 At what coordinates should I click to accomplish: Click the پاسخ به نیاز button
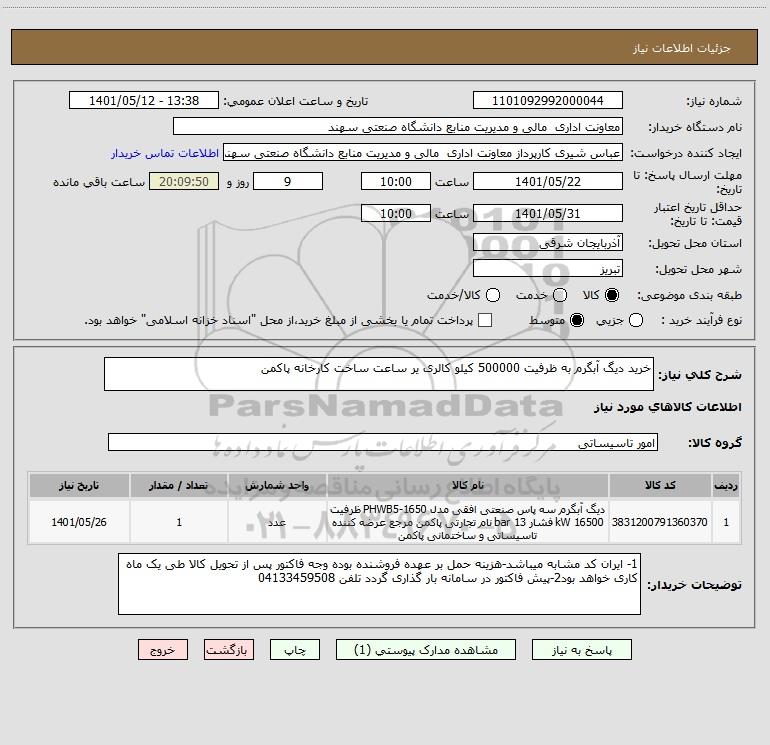coord(581,650)
